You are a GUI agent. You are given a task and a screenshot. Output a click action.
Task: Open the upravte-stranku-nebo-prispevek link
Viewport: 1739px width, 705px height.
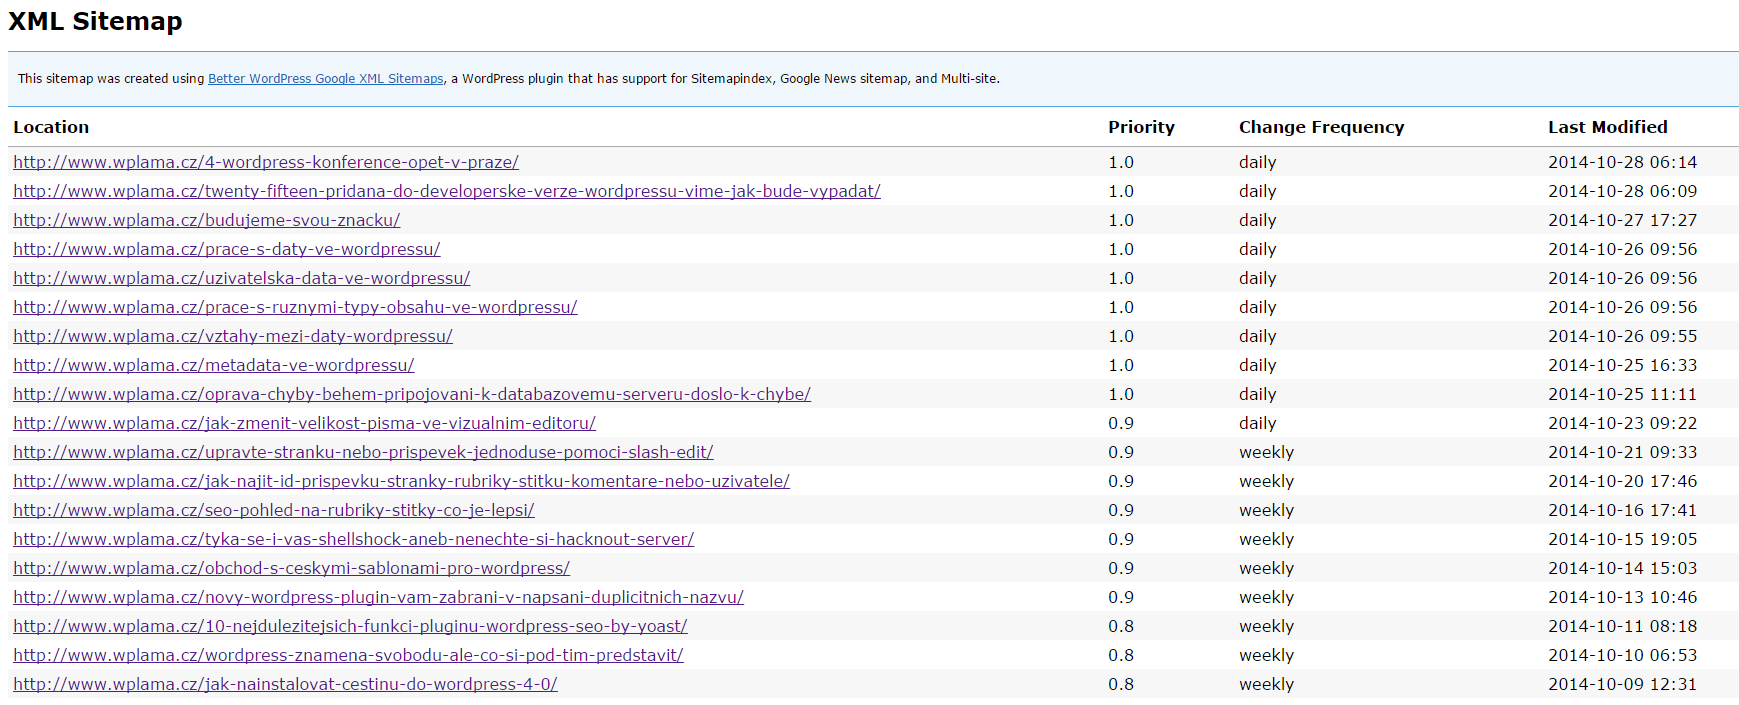(x=363, y=452)
